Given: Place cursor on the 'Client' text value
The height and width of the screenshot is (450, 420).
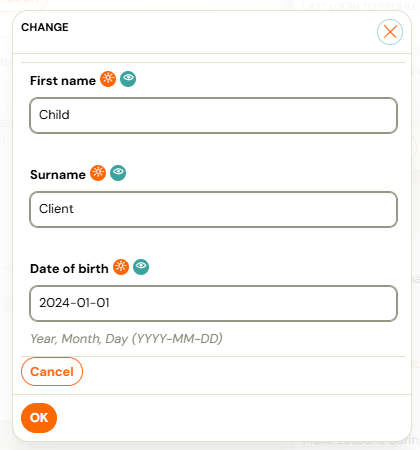Looking at the screenshot, I should pos(56,209).
